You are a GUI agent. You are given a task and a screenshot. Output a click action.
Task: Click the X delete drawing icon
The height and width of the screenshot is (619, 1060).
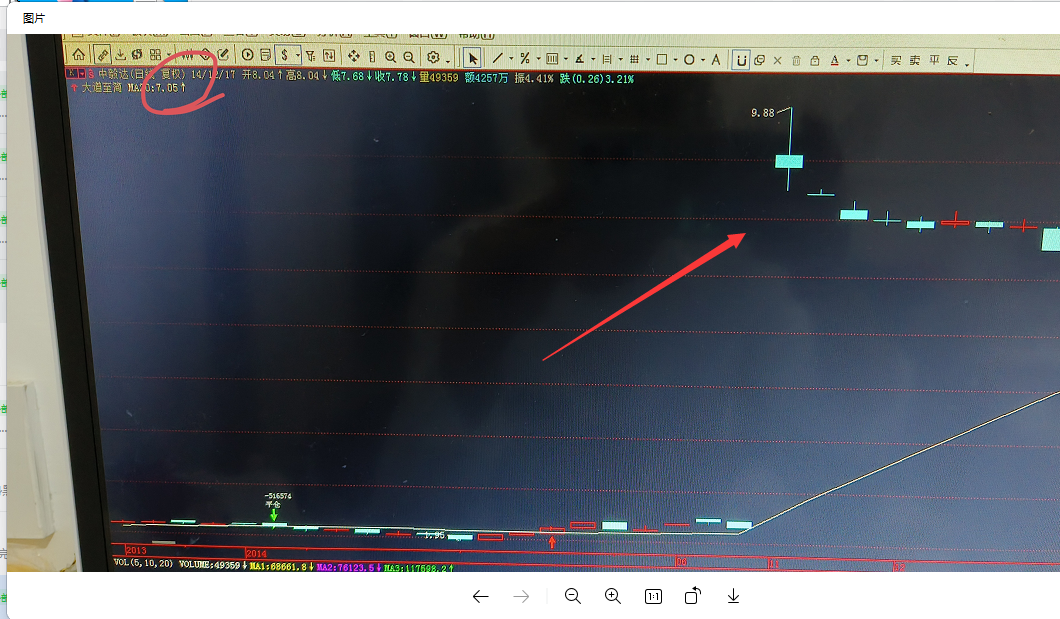click(777, 61)
